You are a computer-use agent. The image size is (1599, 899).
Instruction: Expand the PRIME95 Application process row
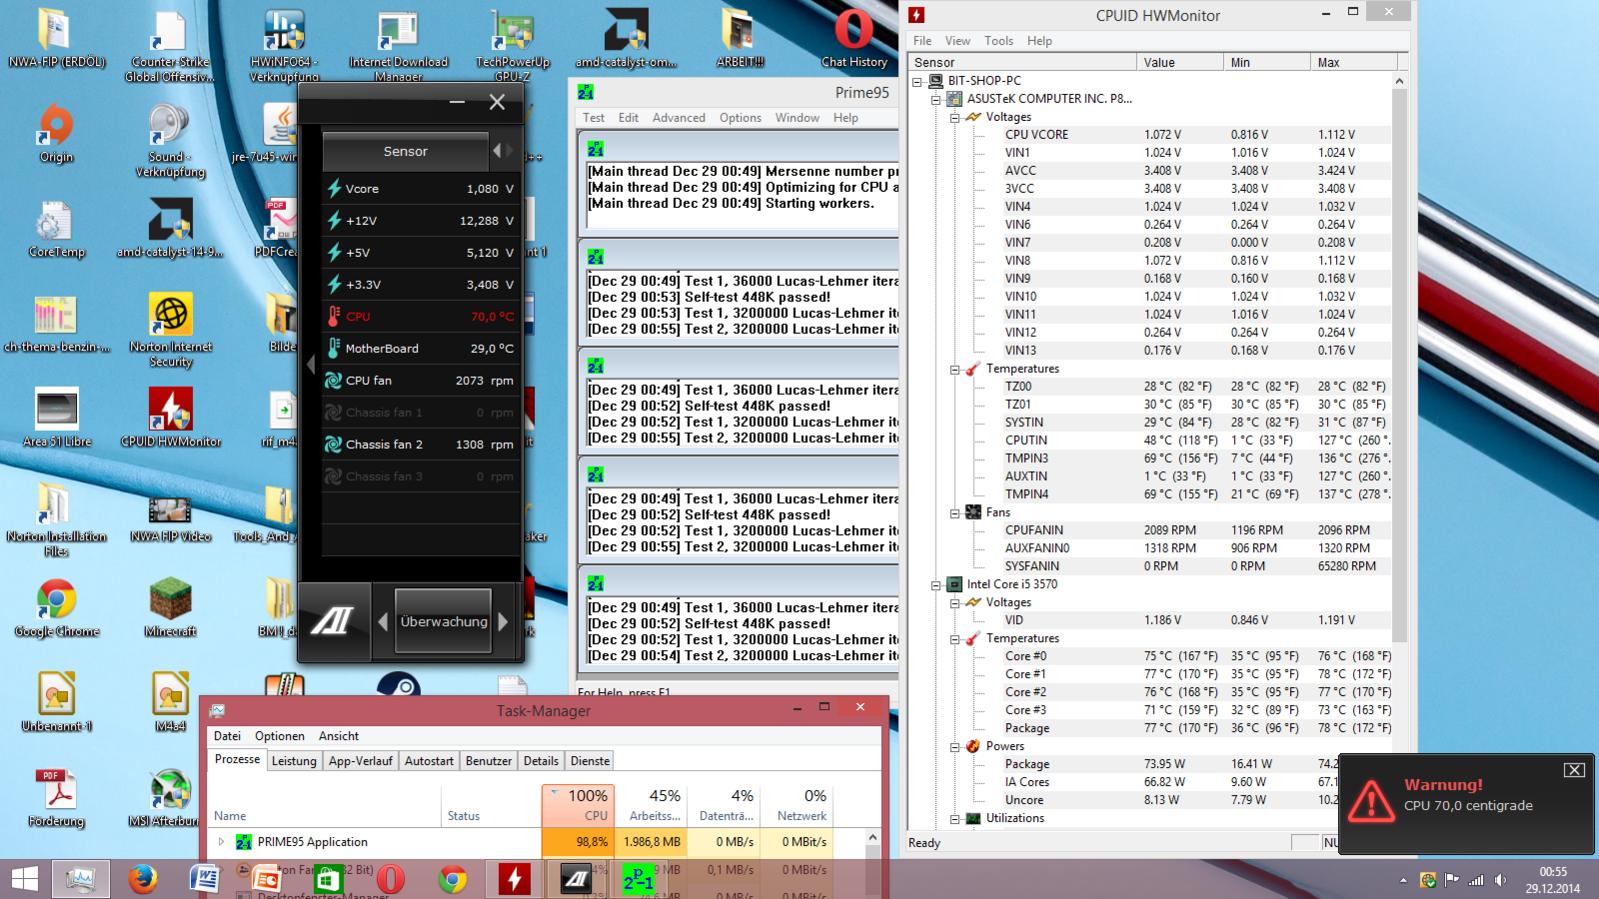(x=221, y=842)
